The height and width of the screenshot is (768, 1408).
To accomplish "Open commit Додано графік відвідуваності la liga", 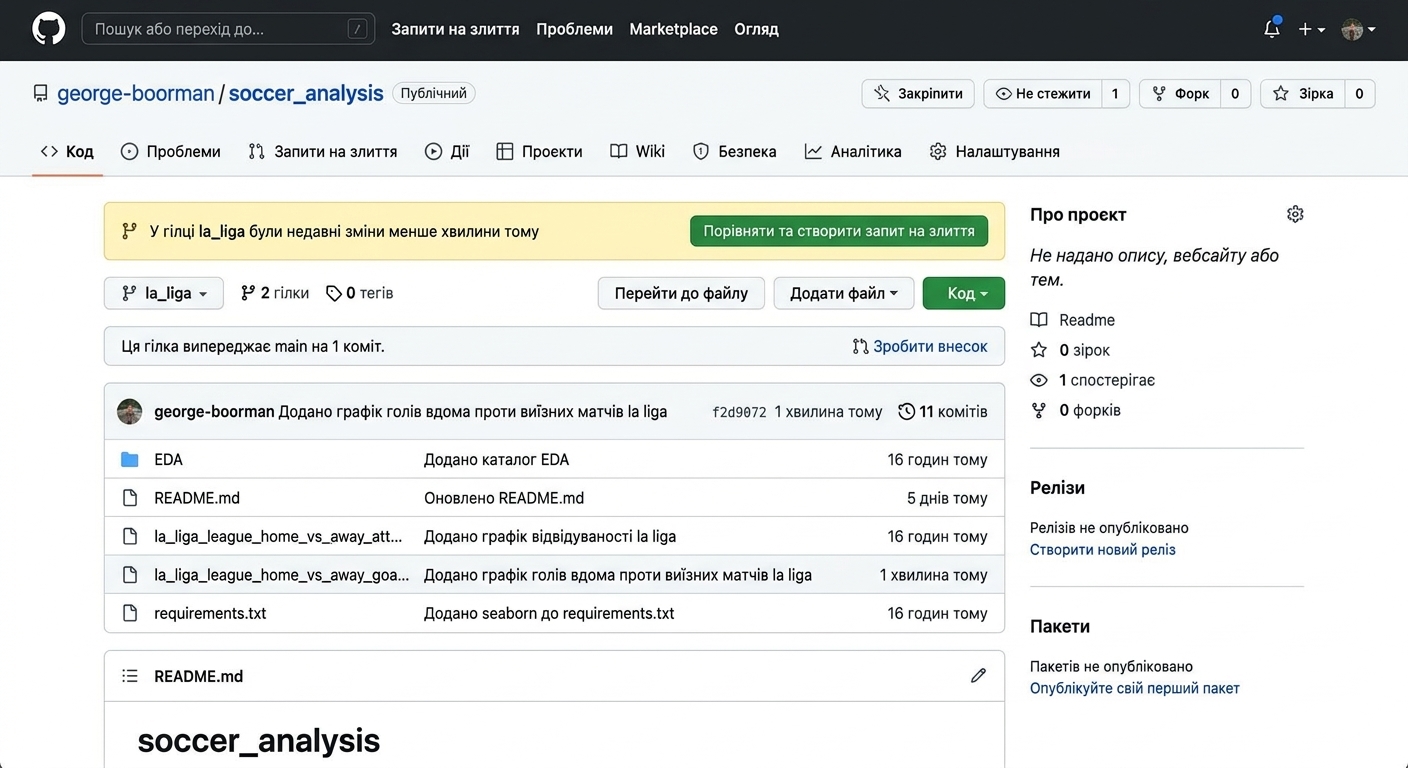I will 550,536.
